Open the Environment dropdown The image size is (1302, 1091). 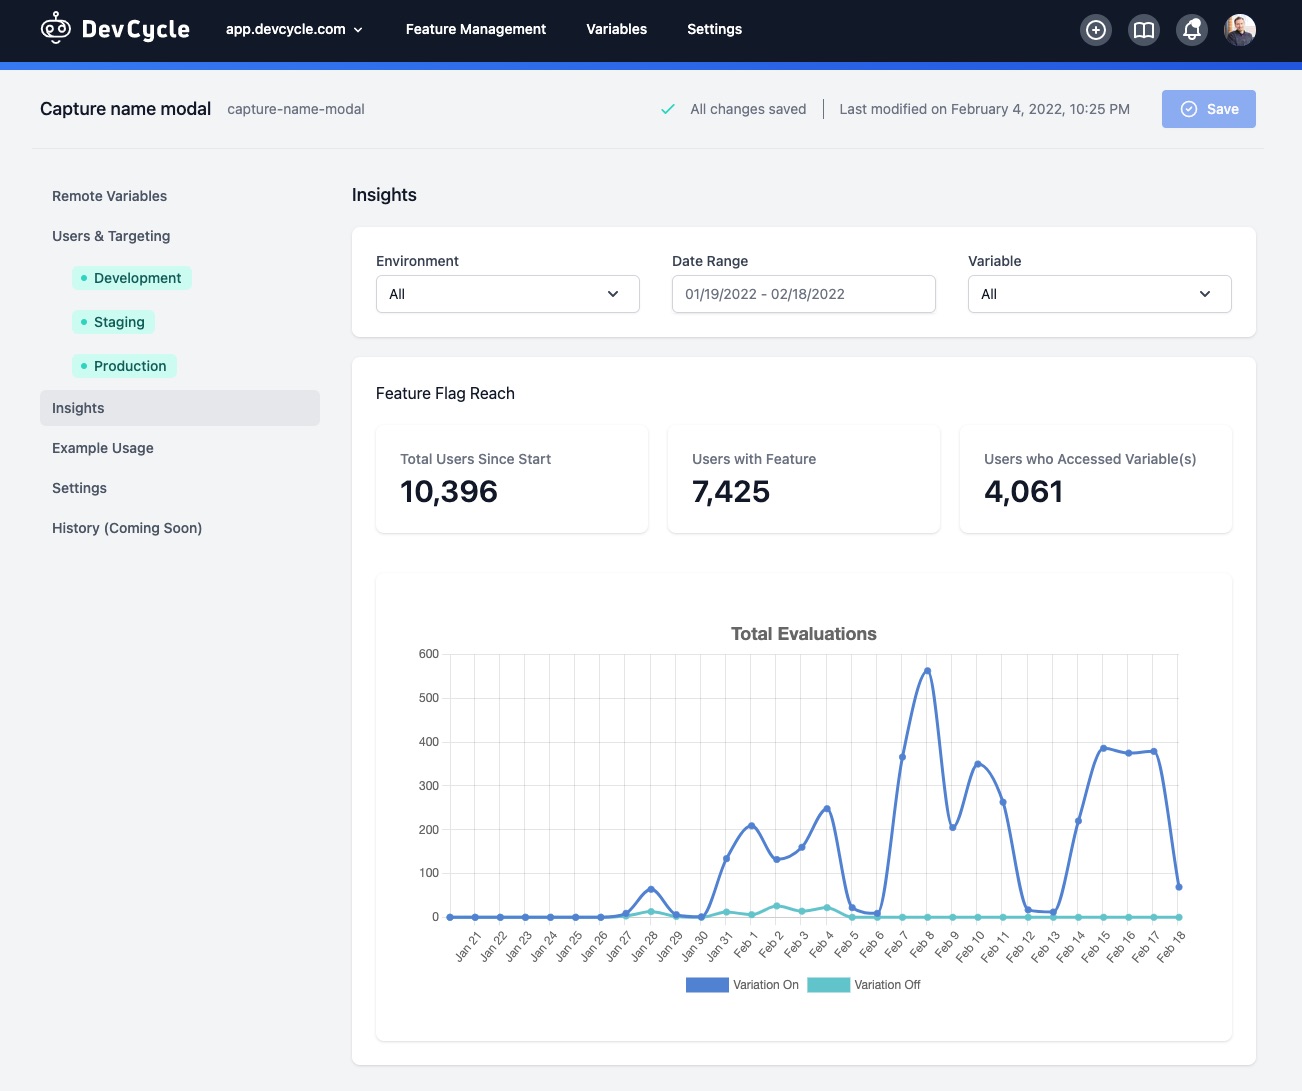pos(507,294)
